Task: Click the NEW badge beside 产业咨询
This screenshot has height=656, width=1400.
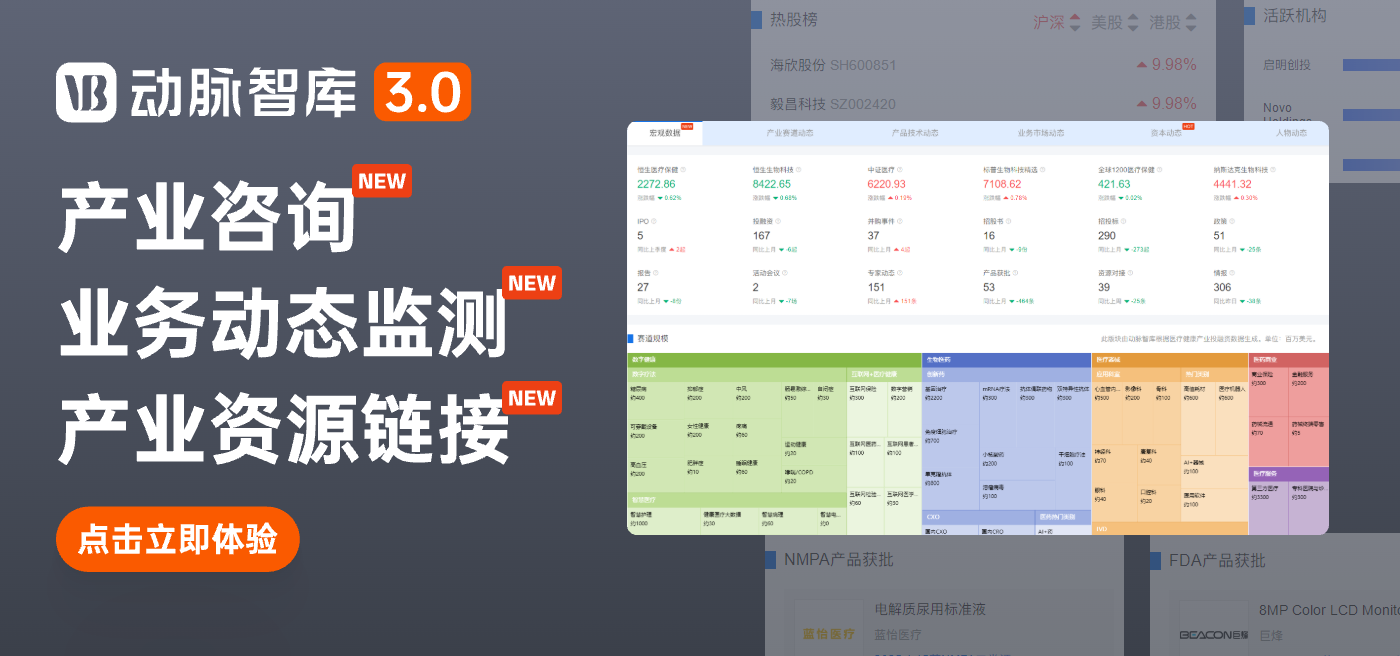Action: [x=381, y=181]
